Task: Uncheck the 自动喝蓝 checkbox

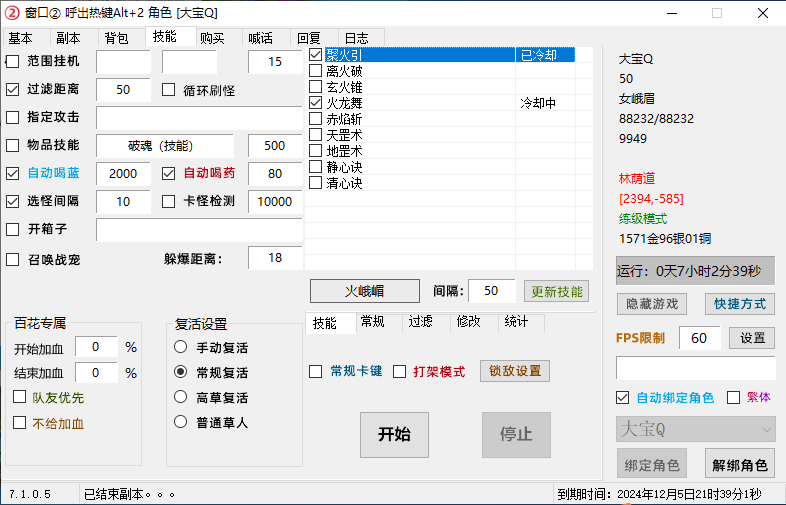Action: click(x=13, y=174)
